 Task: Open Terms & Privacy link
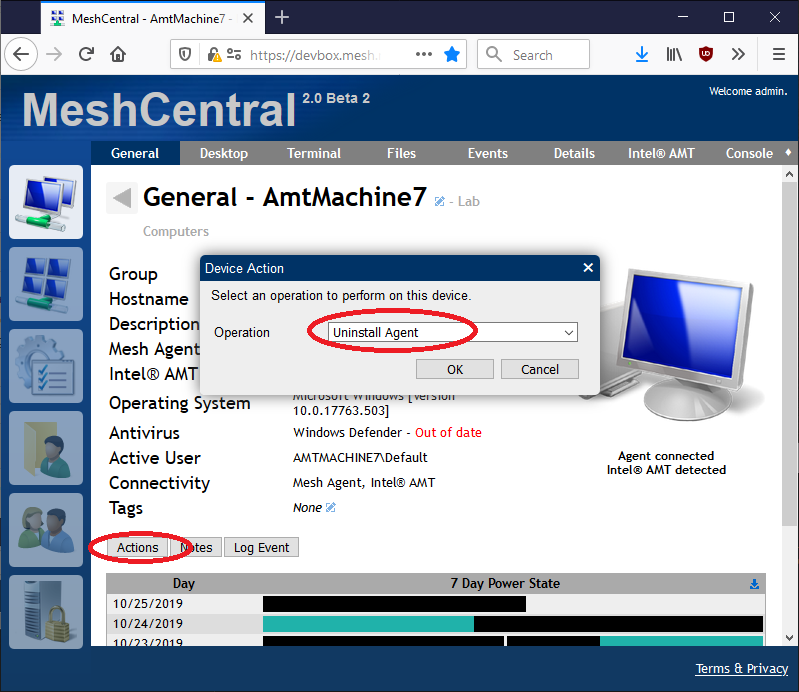[x=742, y=669]
